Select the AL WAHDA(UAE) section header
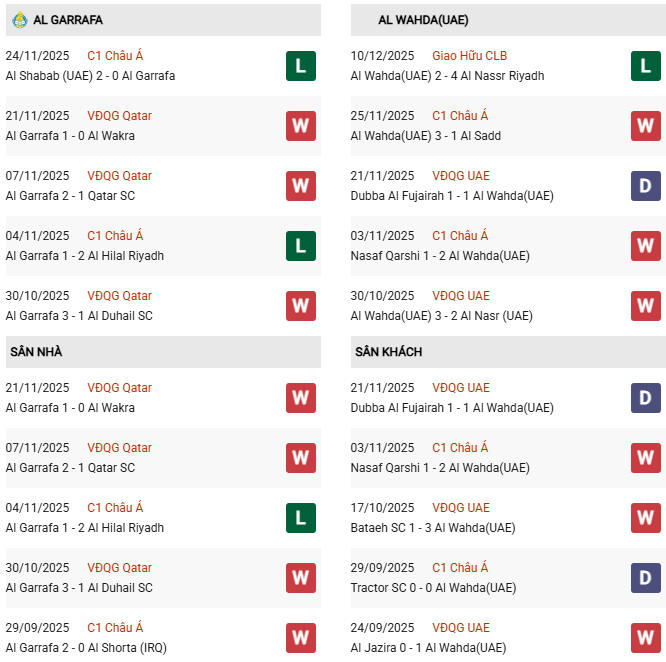Viewport: 666px width, 662px height. tap(423, 20)
